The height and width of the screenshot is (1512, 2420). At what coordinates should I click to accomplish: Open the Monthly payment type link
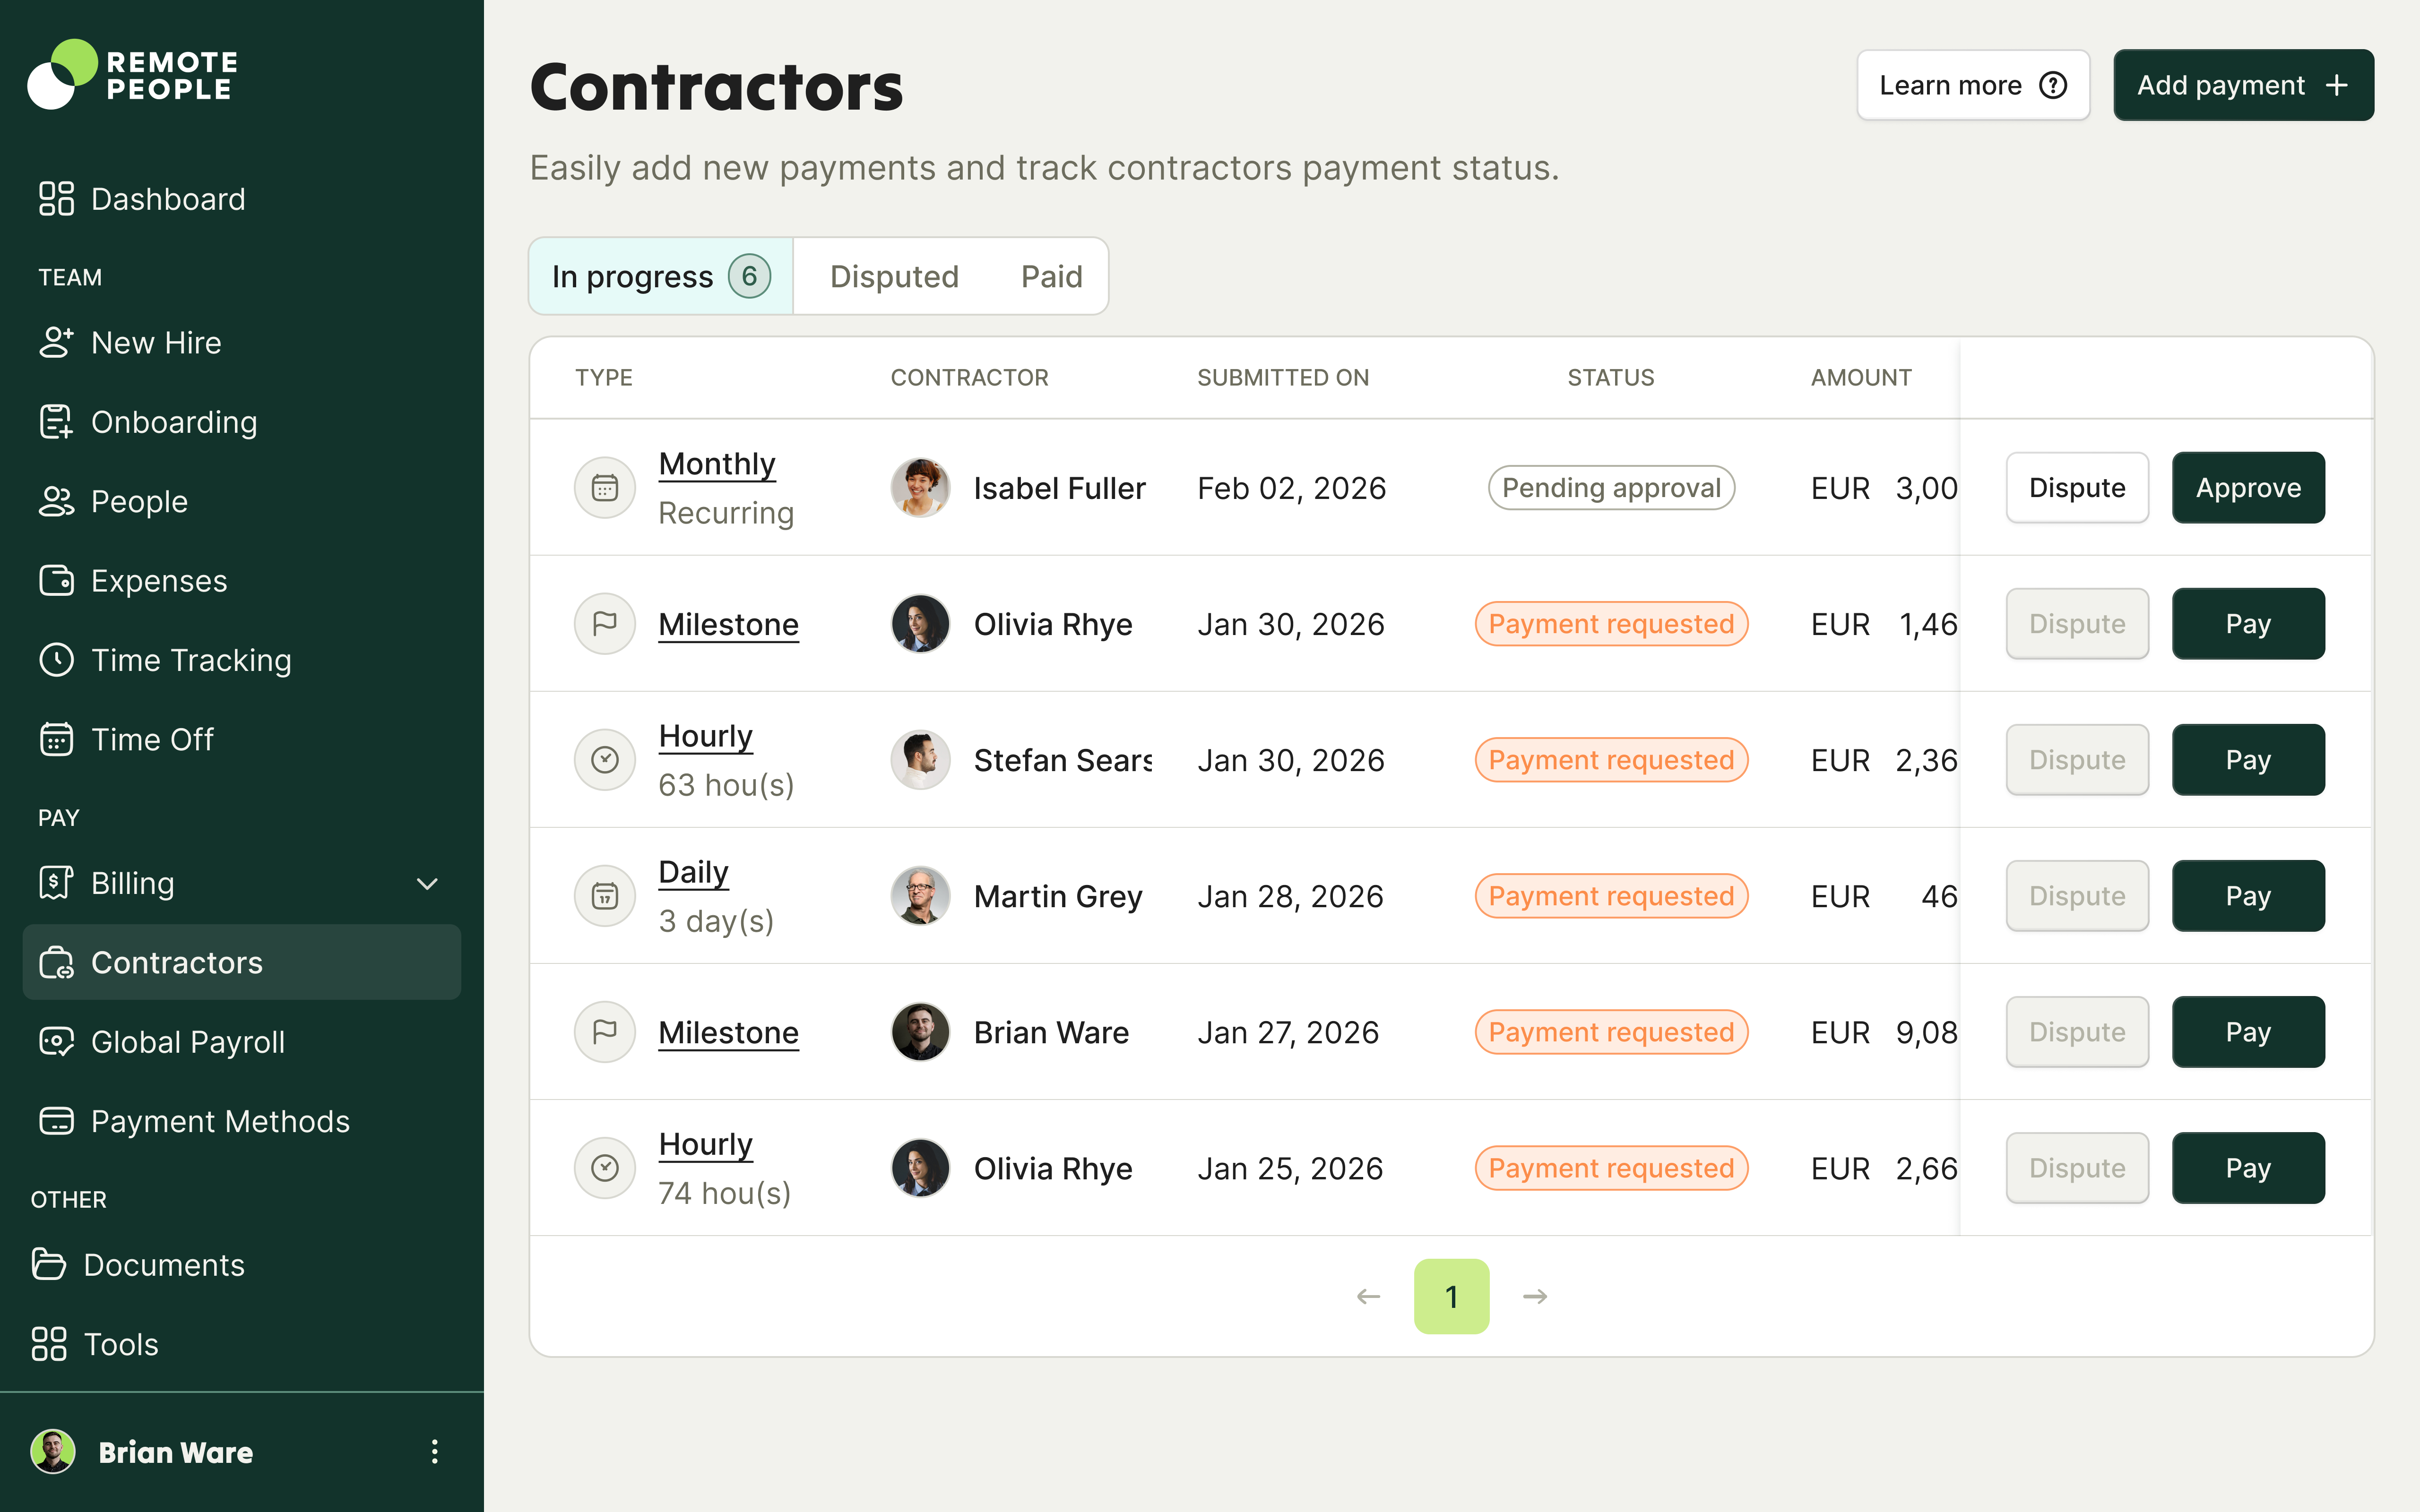point(717,464)
